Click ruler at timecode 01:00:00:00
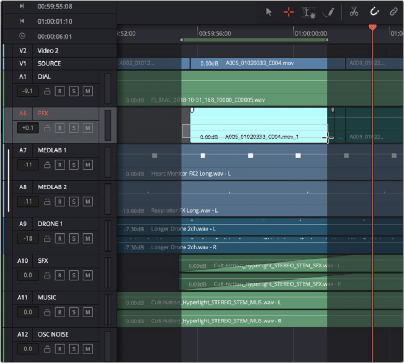The height and width of the screenshot is (363, 404). (311, 34)
